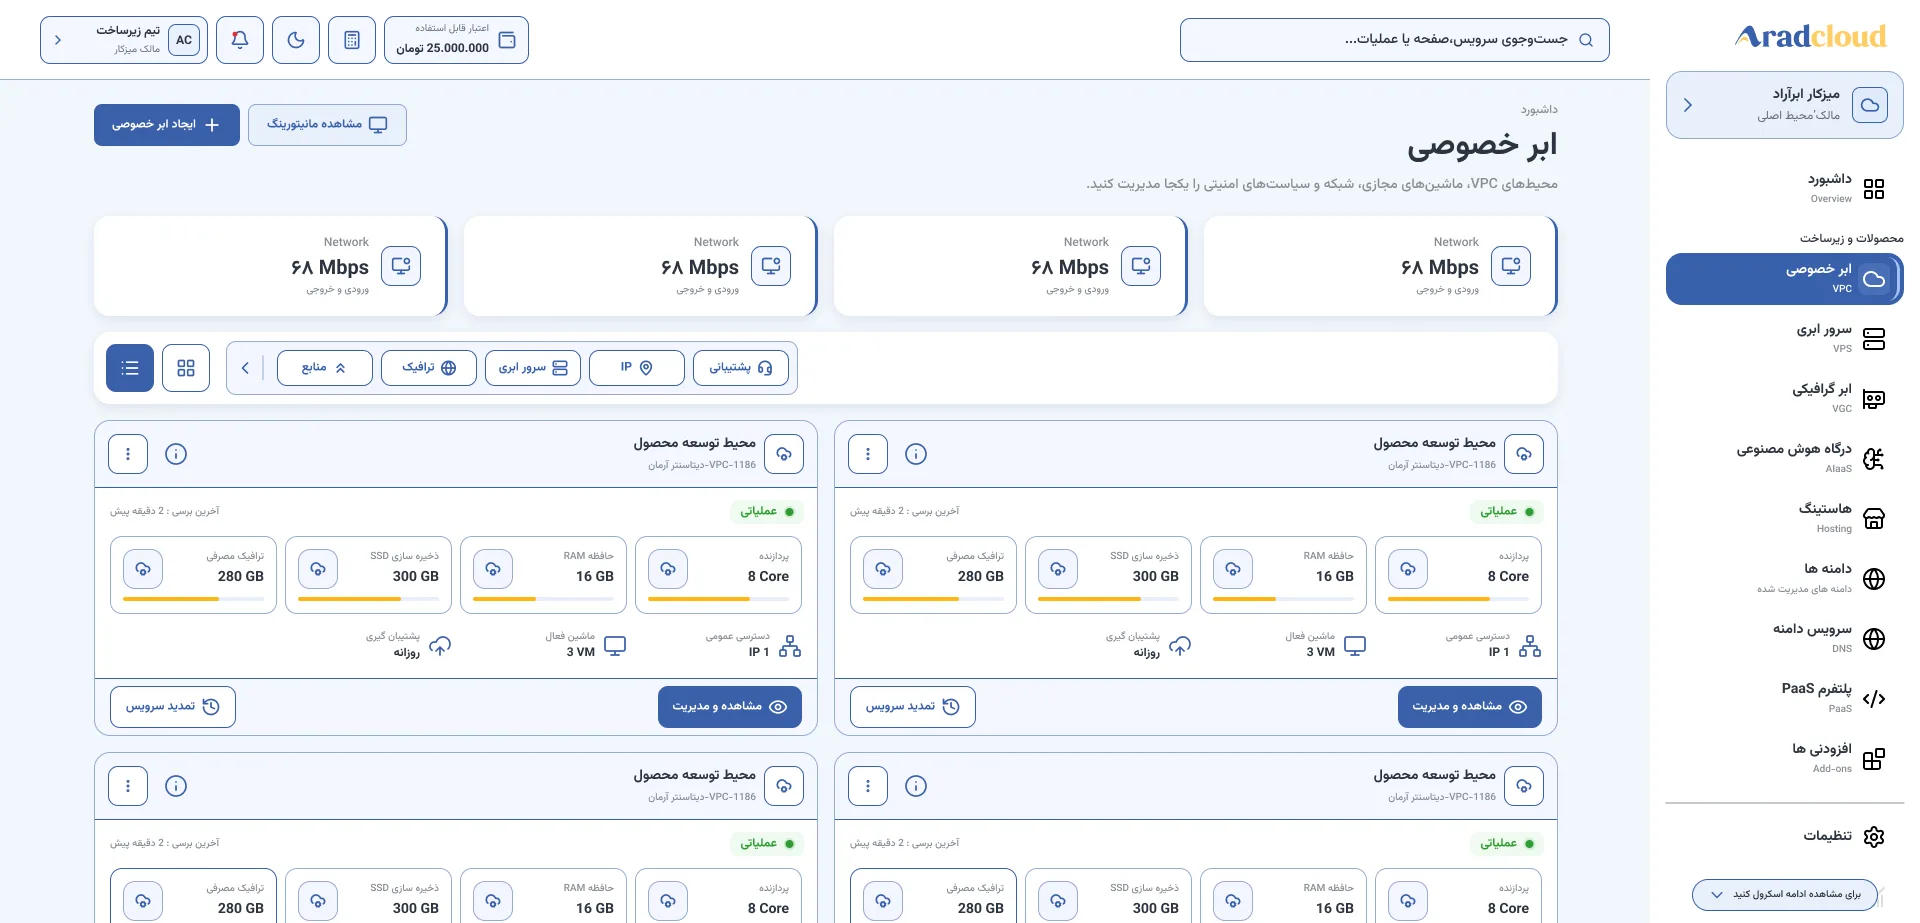
Task: Open تنظیمات gear in sidebar
Action: tap(1874, 836)
